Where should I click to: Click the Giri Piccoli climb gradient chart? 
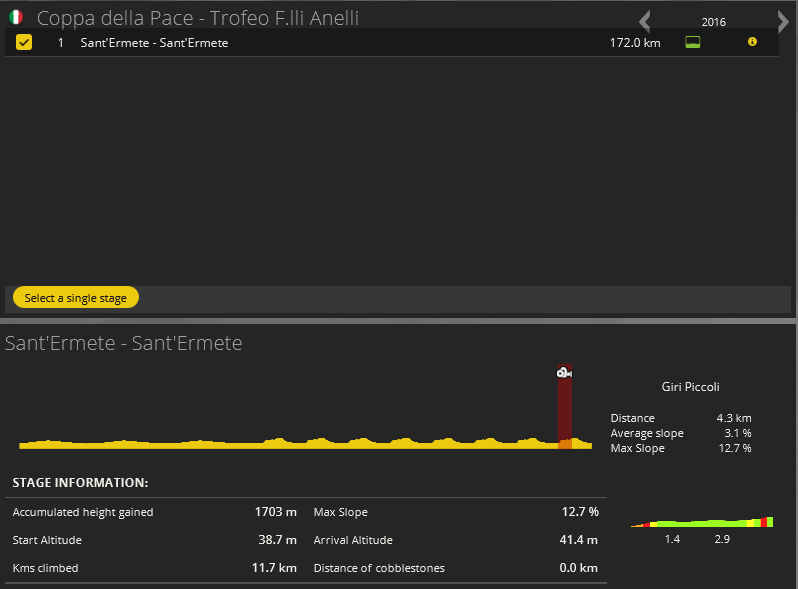point(702,522)
